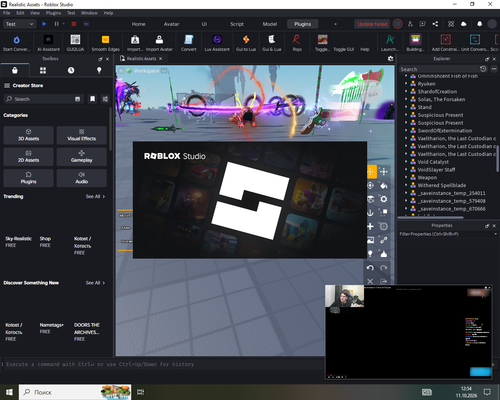Launch the GUI2LUA plugin
The image size is (500, 400).
75,43
